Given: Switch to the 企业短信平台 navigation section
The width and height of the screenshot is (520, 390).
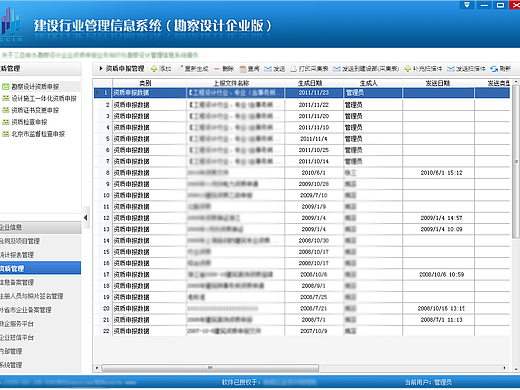Looking at the screenshot, I should click(x=40, y=337).
